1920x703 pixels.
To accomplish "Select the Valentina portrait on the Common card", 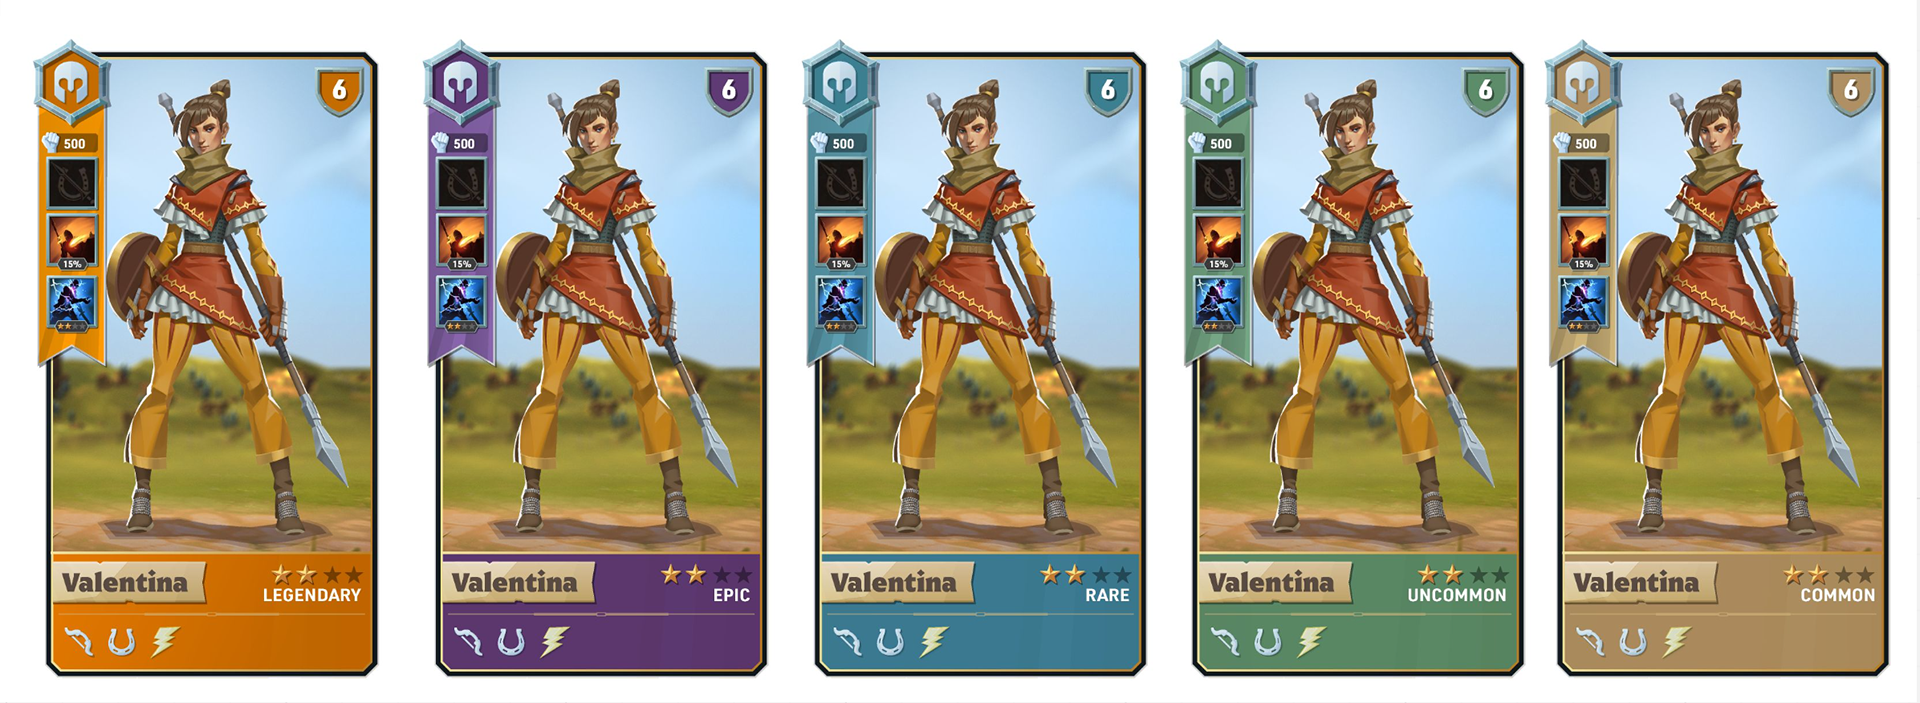I will [1722, 305].
